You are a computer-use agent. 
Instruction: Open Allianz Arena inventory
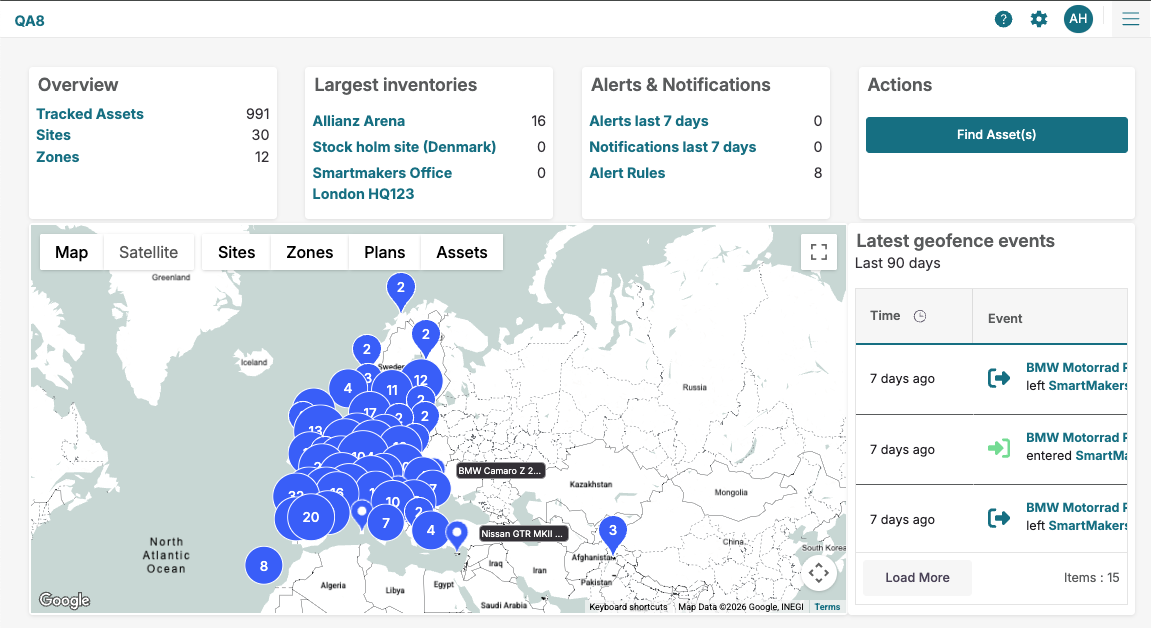(358, 121)
